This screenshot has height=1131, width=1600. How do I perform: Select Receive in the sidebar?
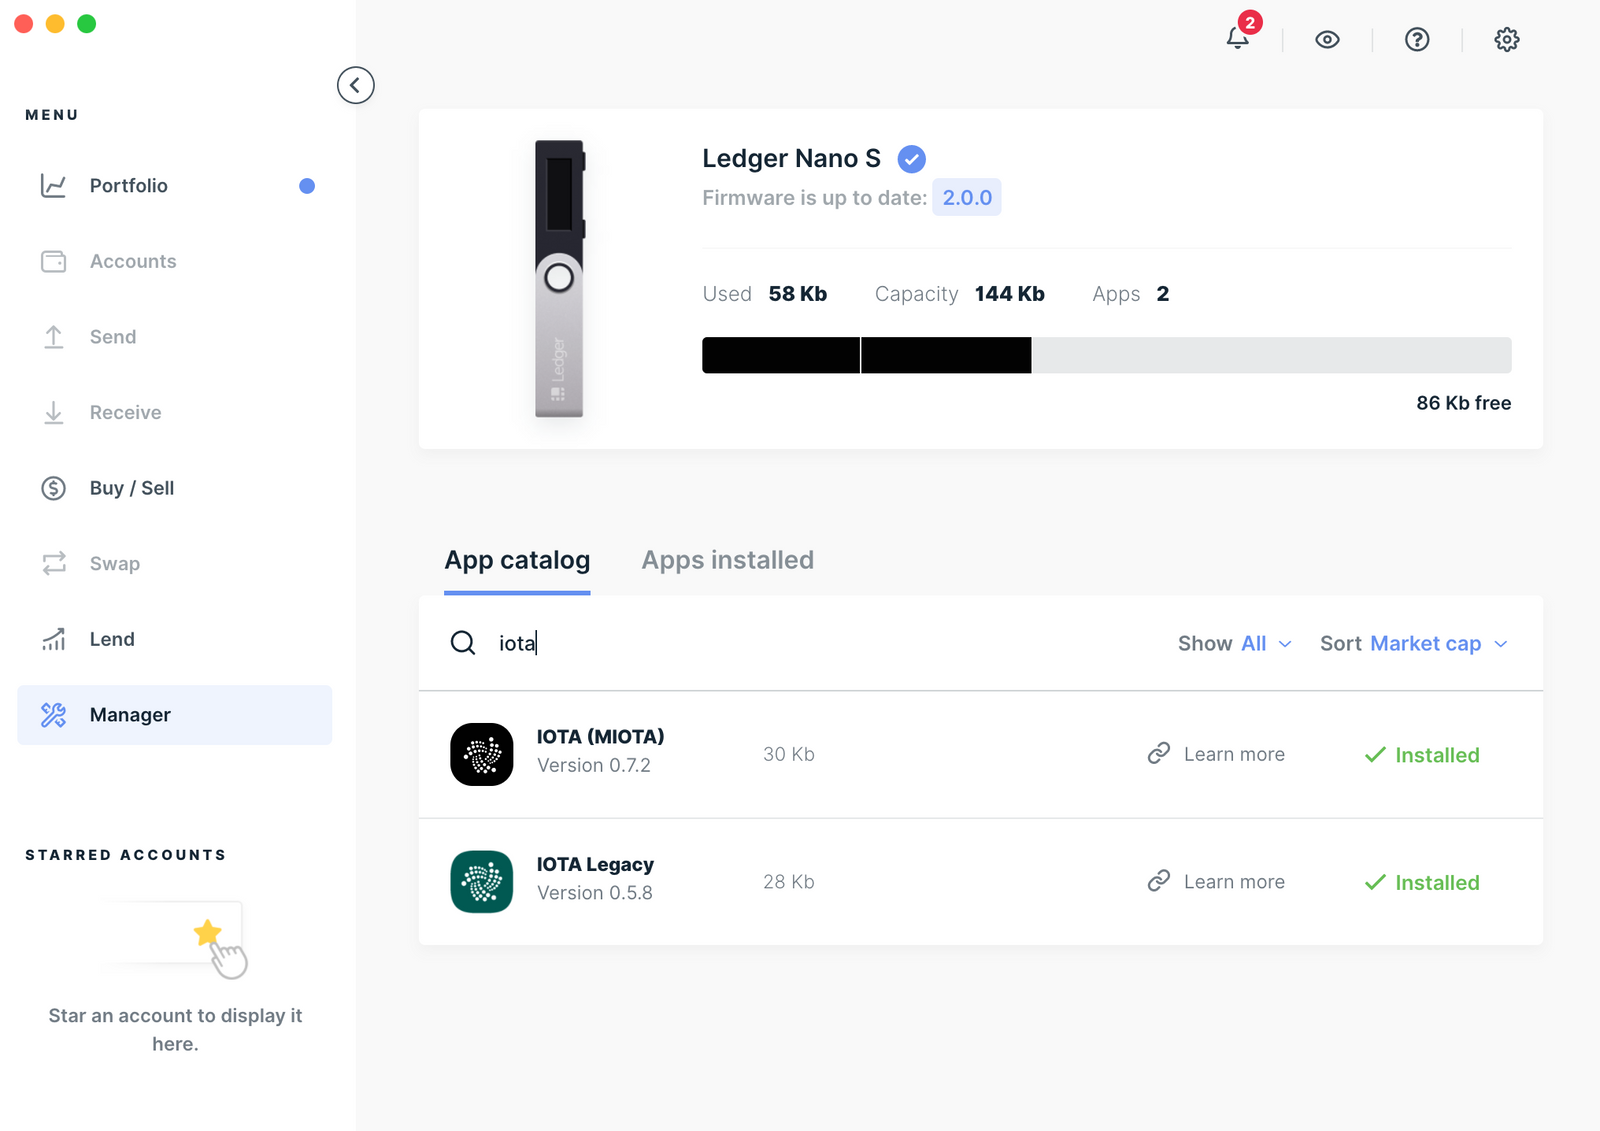pos(174,412)
